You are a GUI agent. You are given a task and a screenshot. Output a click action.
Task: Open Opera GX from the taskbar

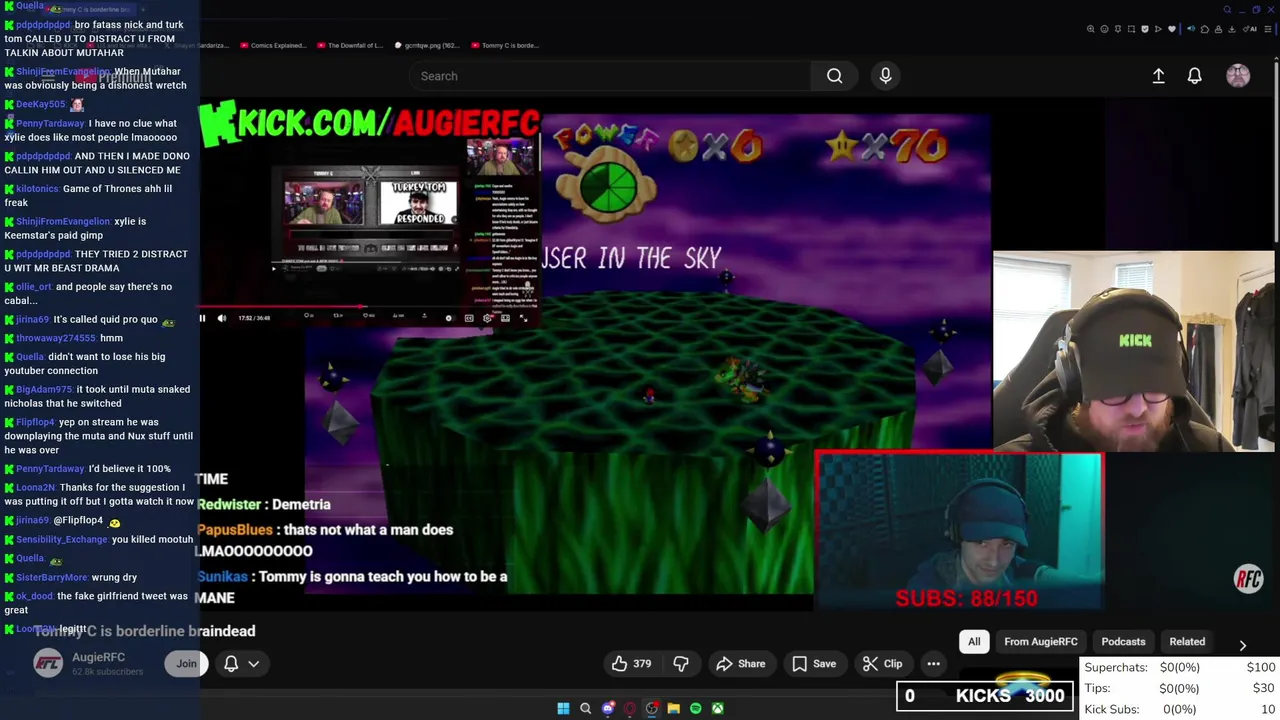pos(630,708)
